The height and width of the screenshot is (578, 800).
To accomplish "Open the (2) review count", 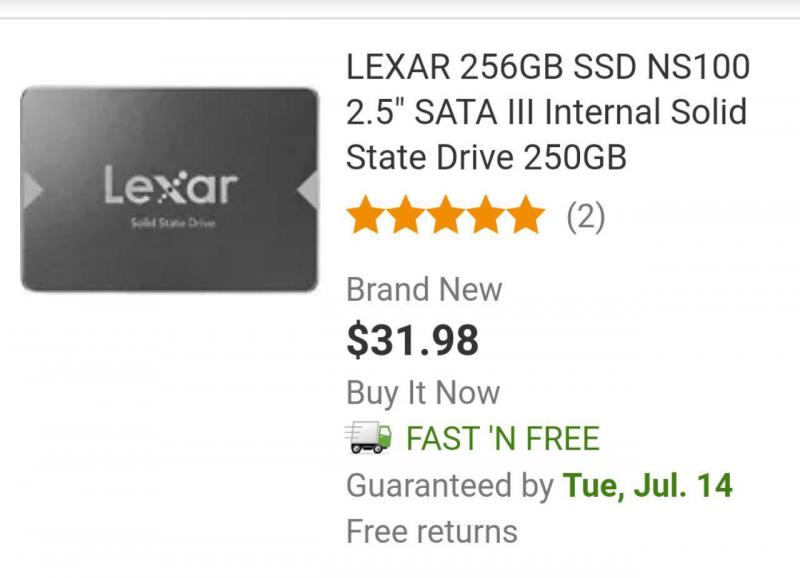I will tap(586, 216).
